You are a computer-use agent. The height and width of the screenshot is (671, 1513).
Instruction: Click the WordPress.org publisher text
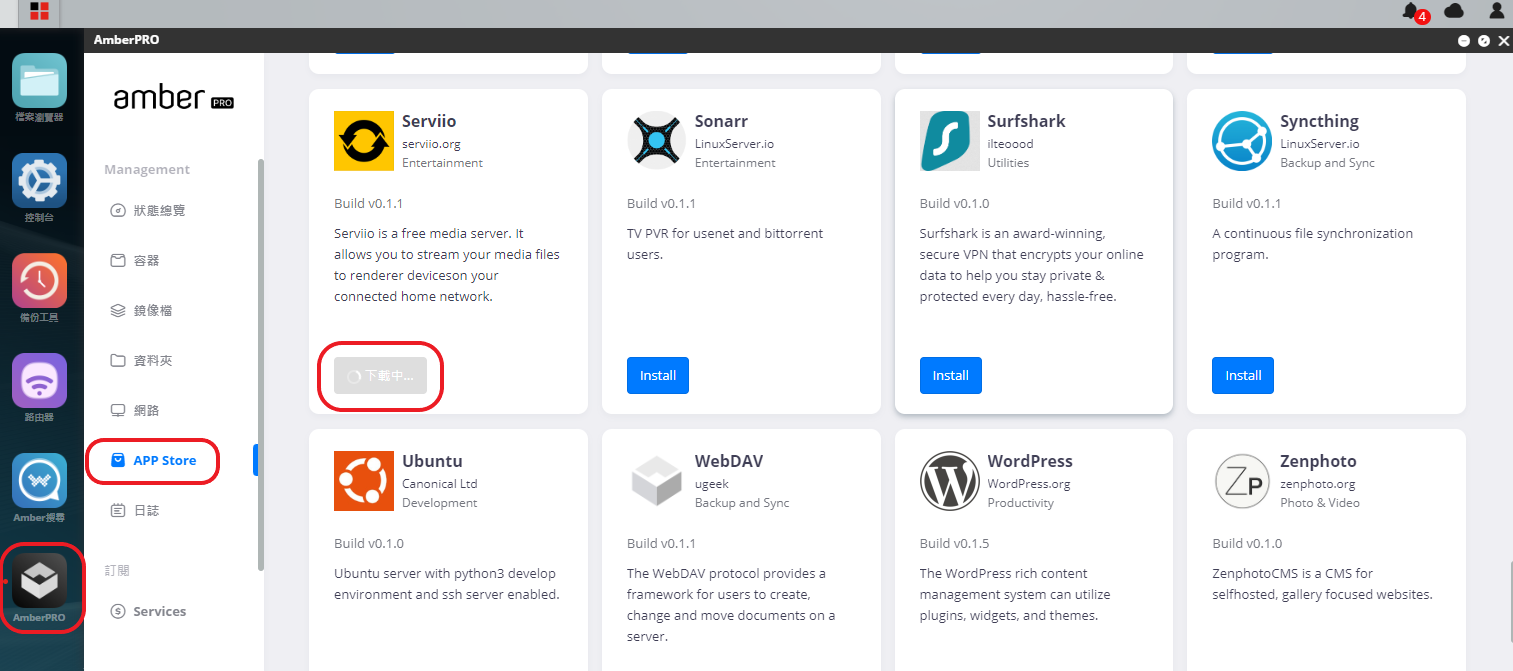[x=1029, y=483]
